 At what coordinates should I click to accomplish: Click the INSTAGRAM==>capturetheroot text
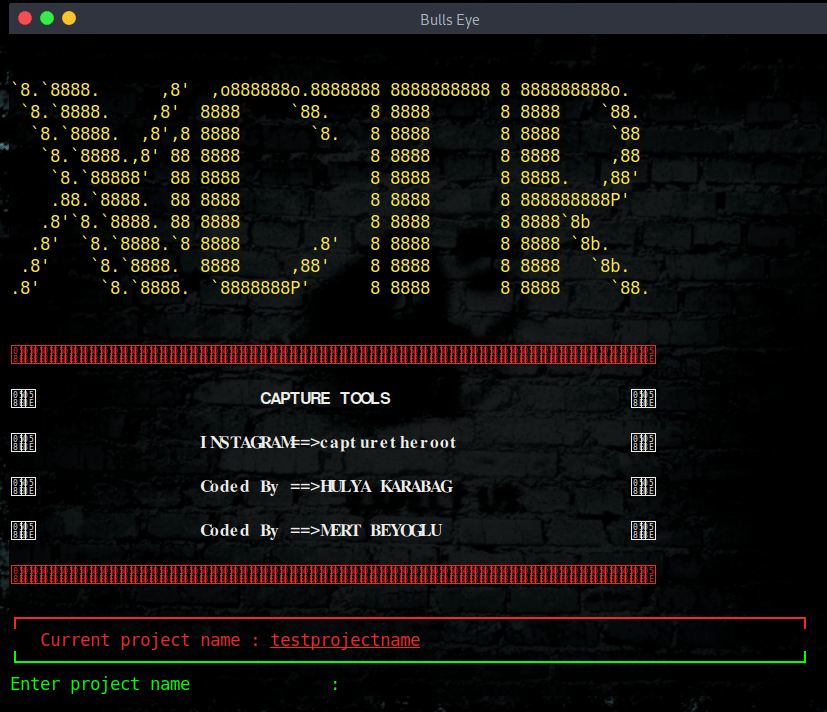point(328,443)
